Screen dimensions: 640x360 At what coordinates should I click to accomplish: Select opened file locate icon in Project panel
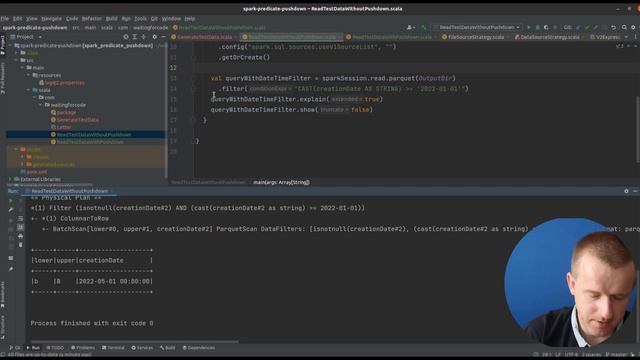click(x=126, y=37)
